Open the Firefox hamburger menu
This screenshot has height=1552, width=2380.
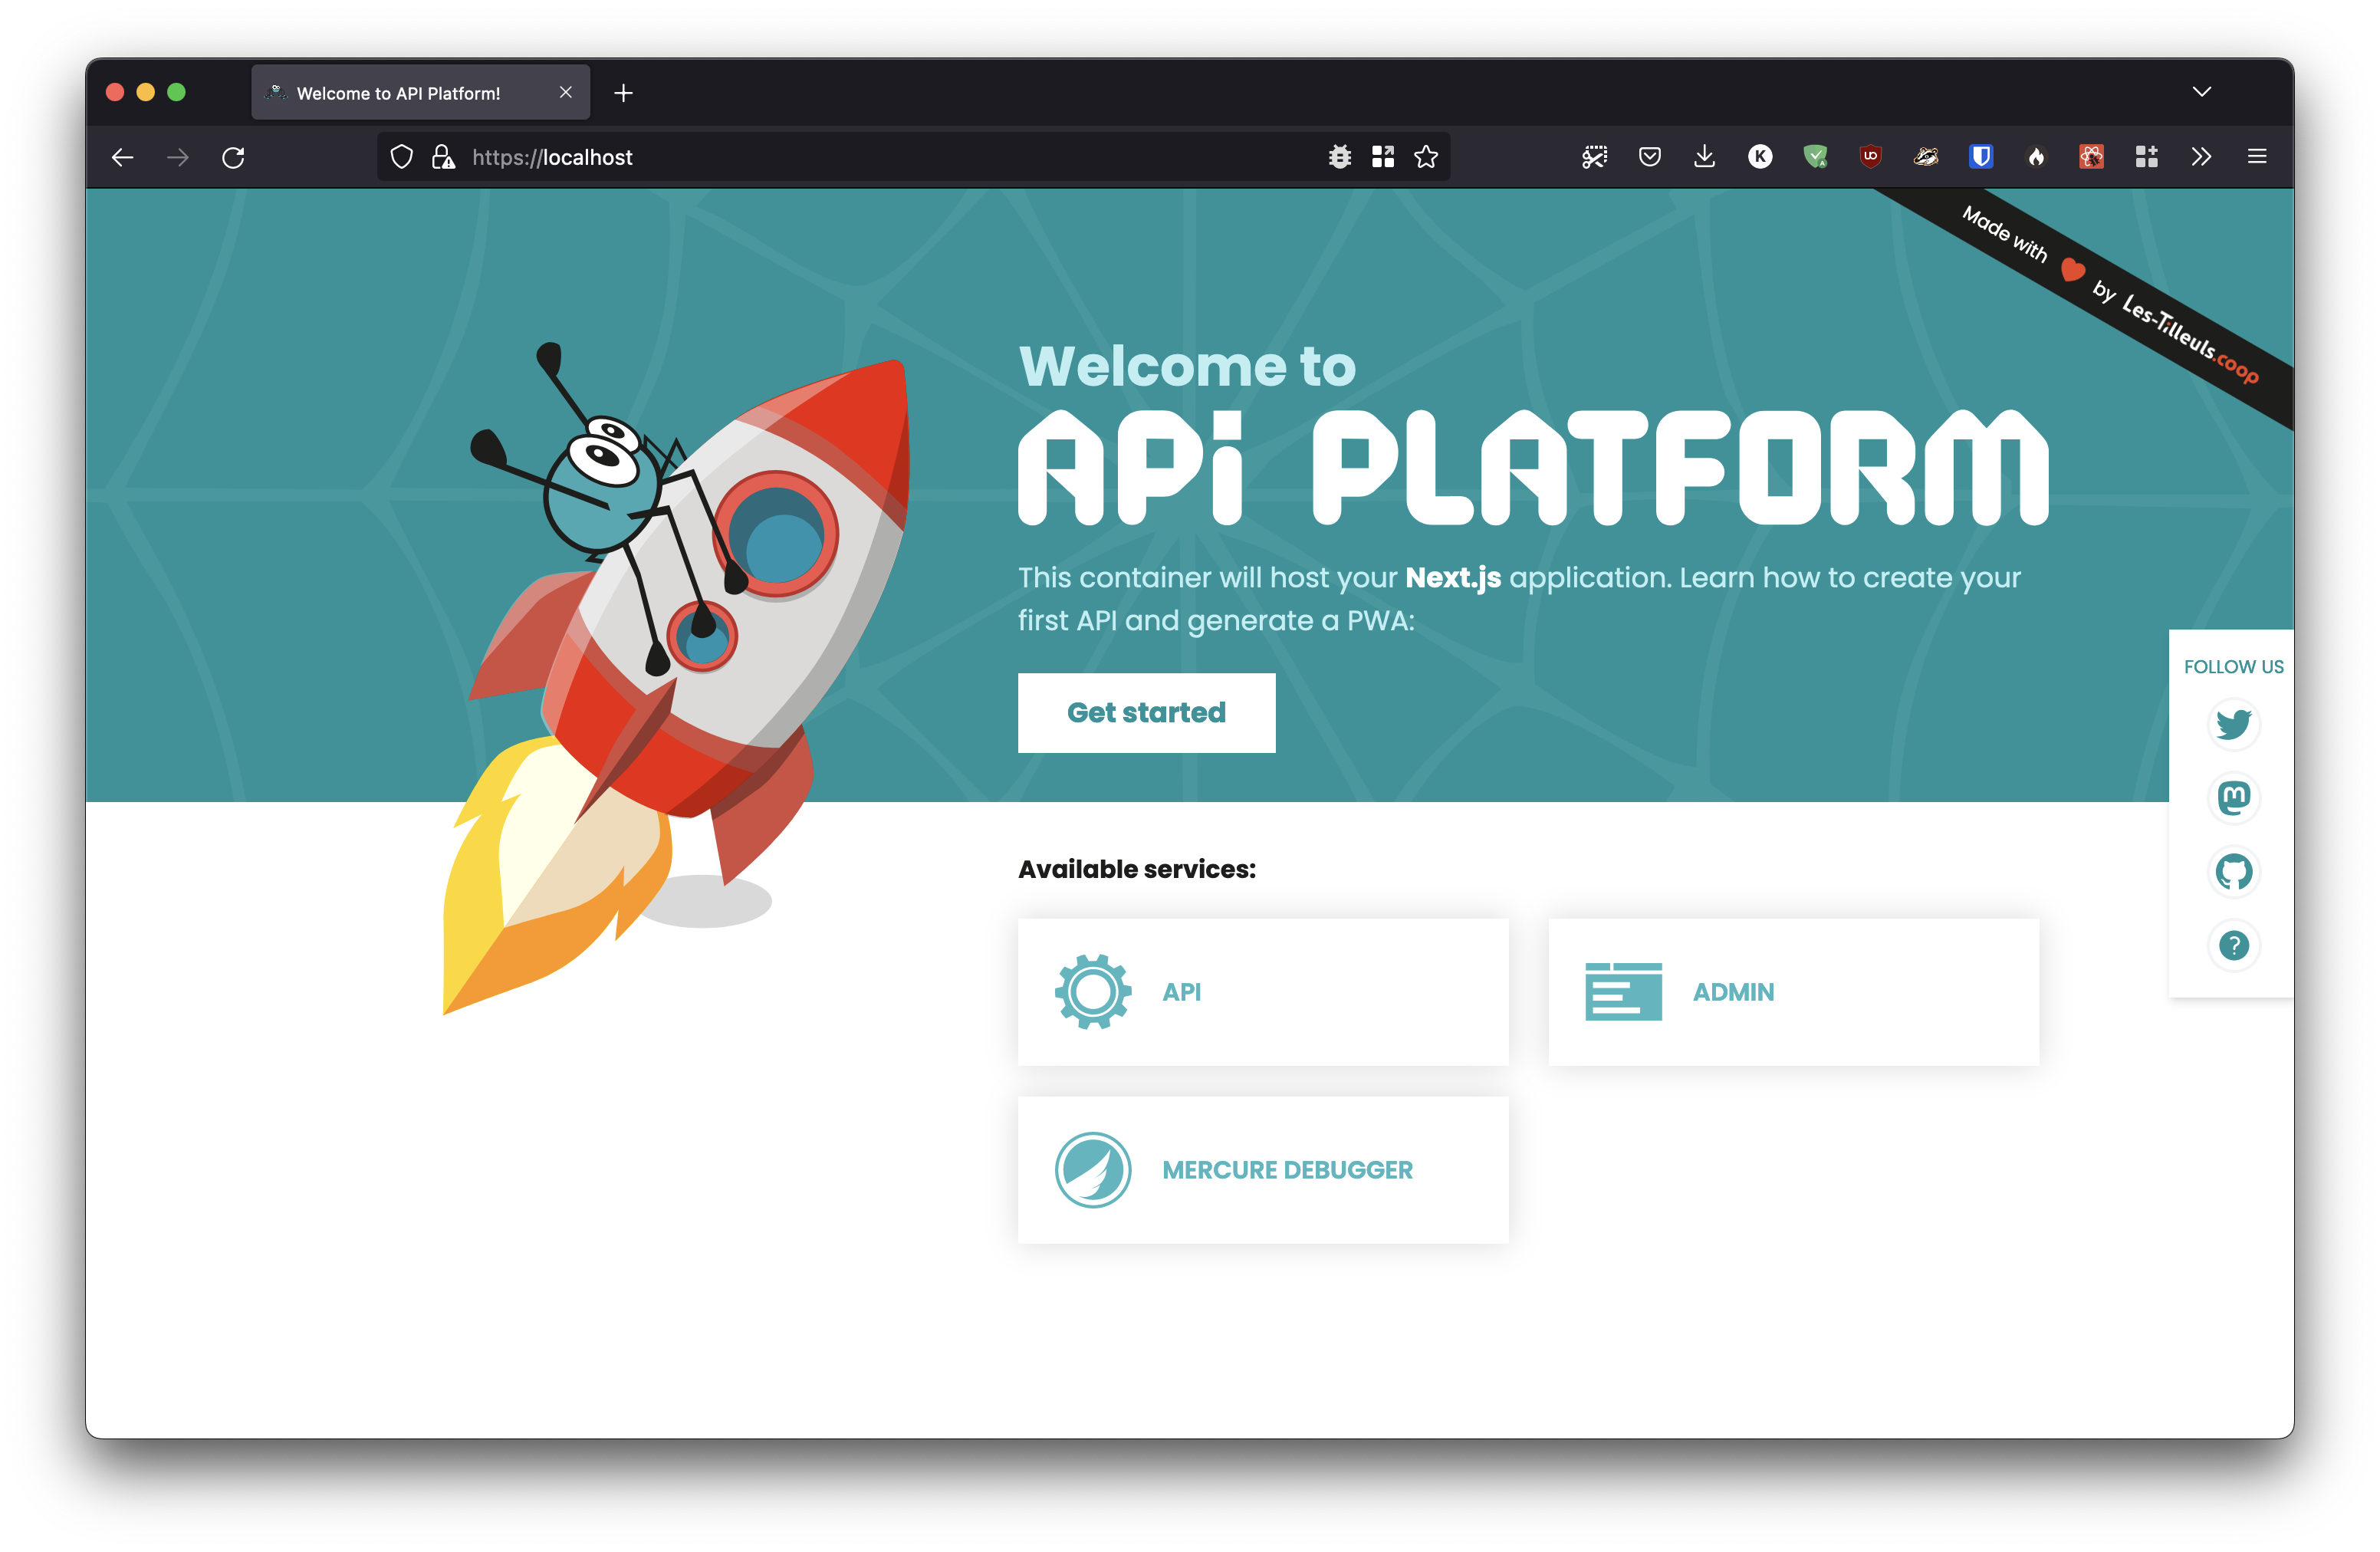coord(2256,157)
